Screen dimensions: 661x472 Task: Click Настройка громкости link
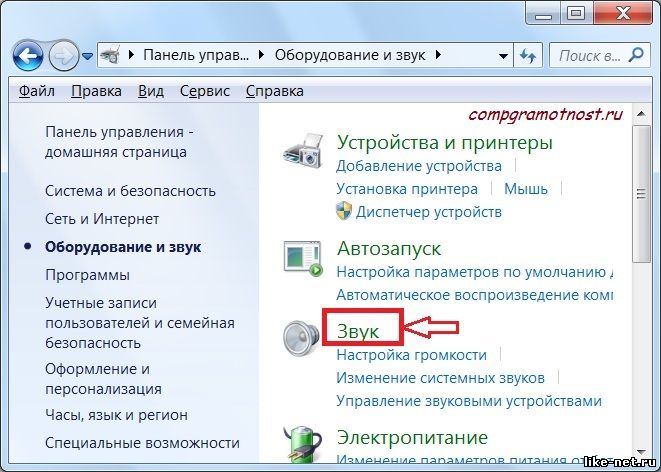[411, 354]
